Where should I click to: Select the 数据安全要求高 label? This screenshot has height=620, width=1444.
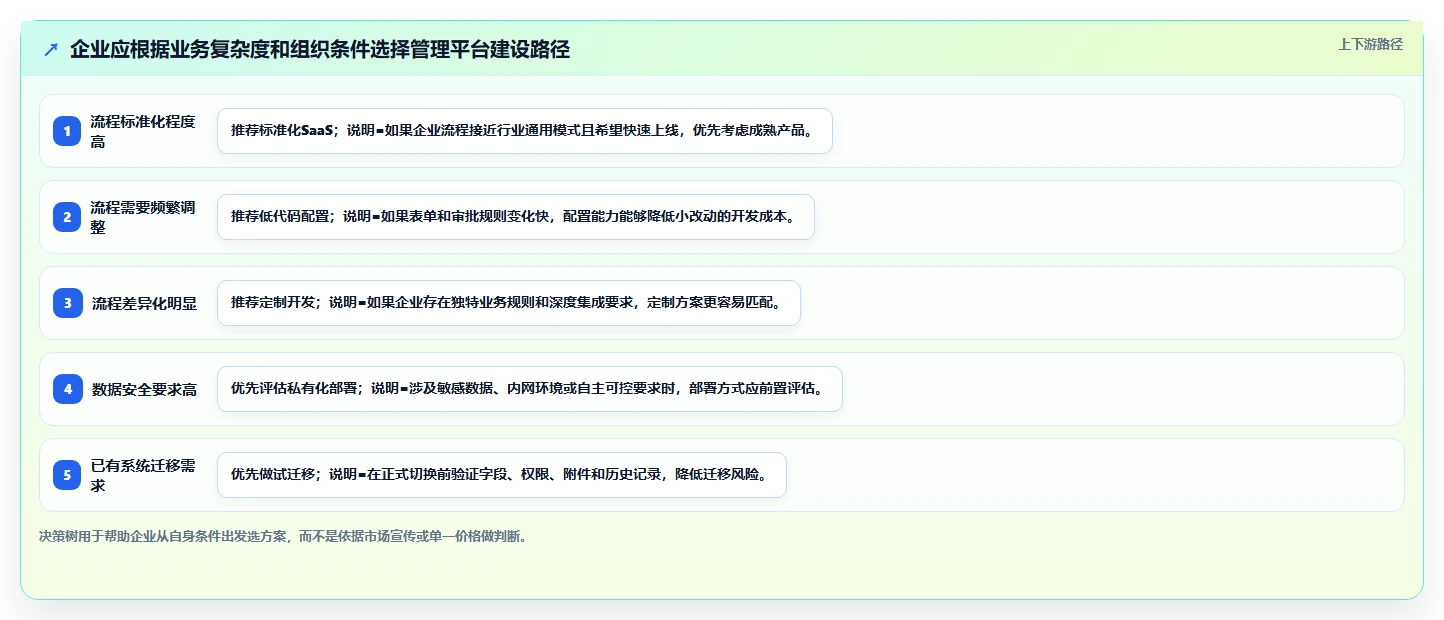[144, 389]
